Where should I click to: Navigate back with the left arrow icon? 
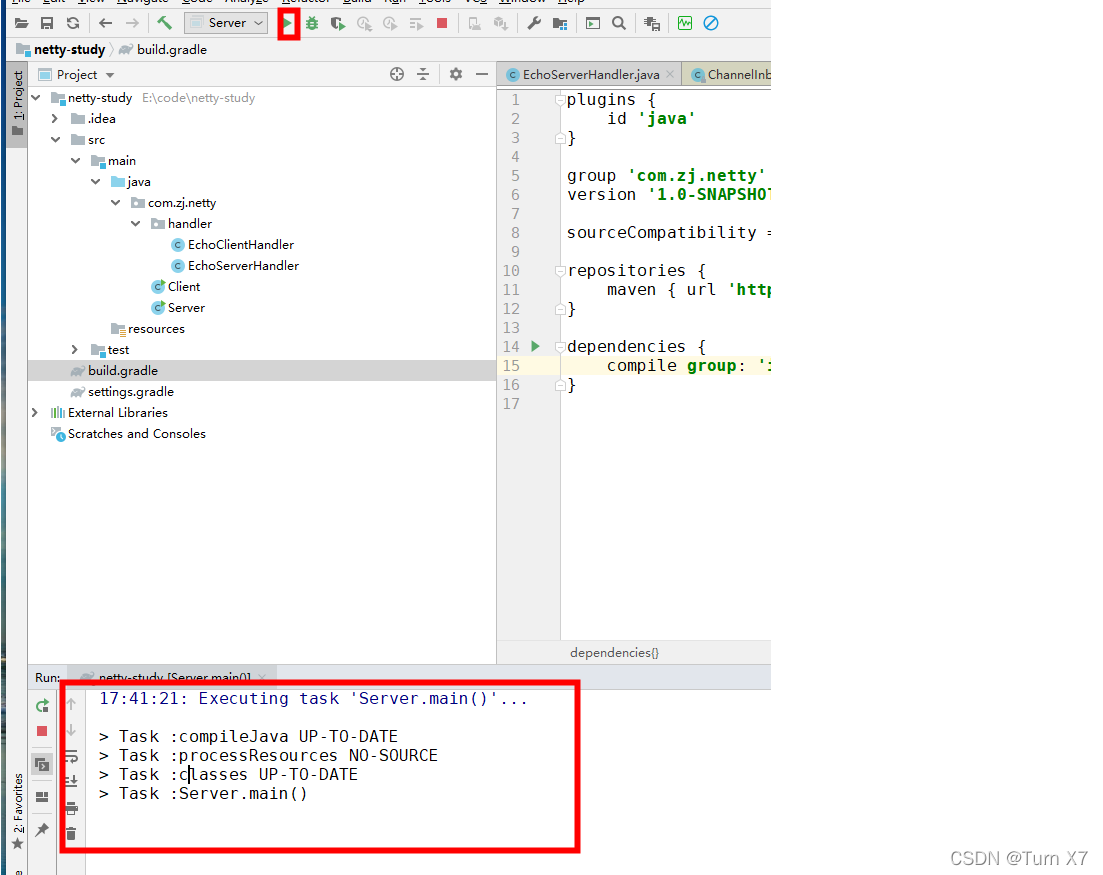[x=106, y=23]
